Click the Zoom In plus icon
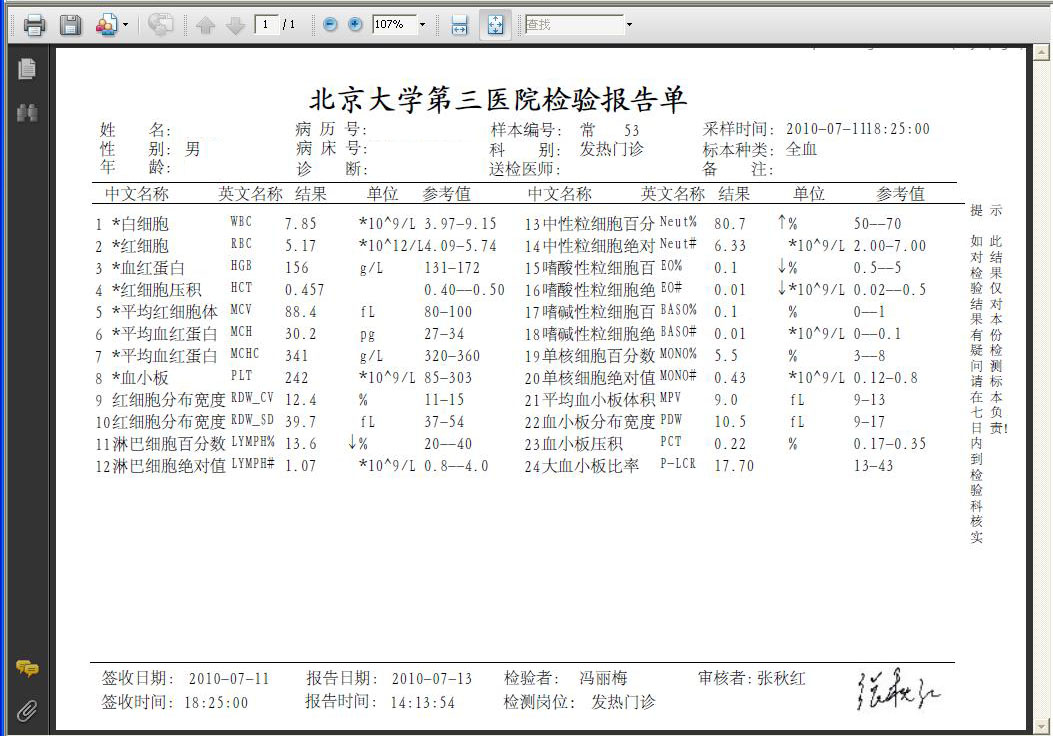The image size is (1053, 736). pos(356,24)
